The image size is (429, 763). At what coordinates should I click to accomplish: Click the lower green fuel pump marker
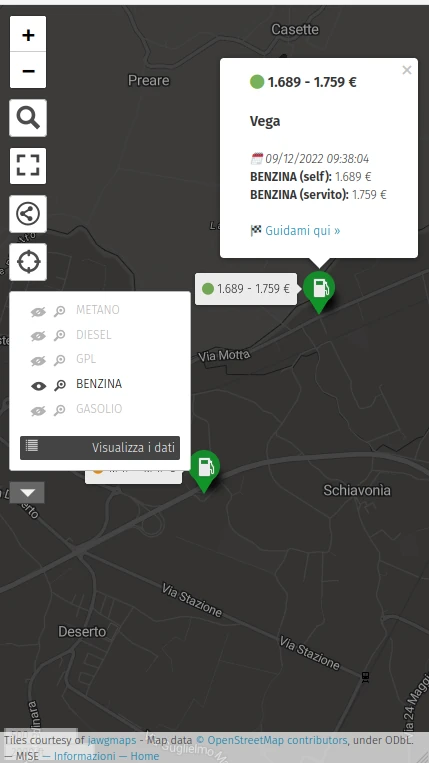[204, 471]
